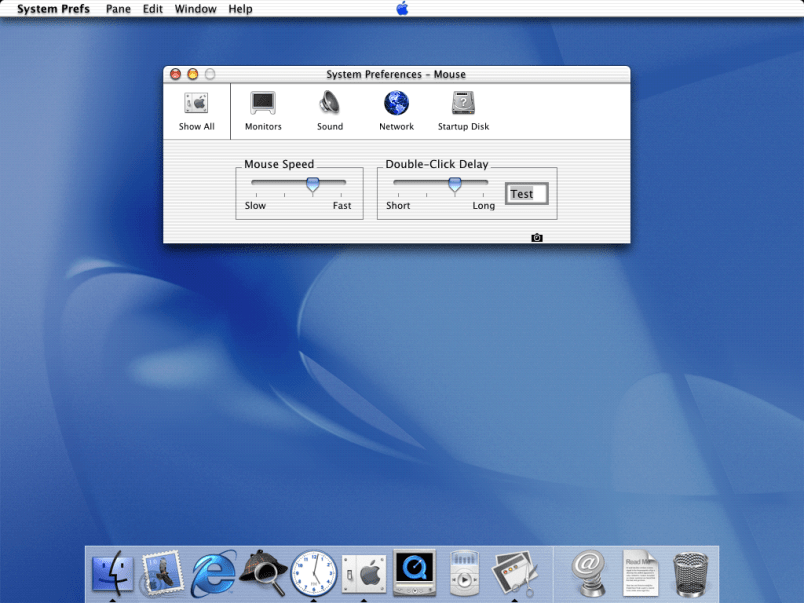
Task: Click the Double-Click Delay slider thumb
Action: 455,184
